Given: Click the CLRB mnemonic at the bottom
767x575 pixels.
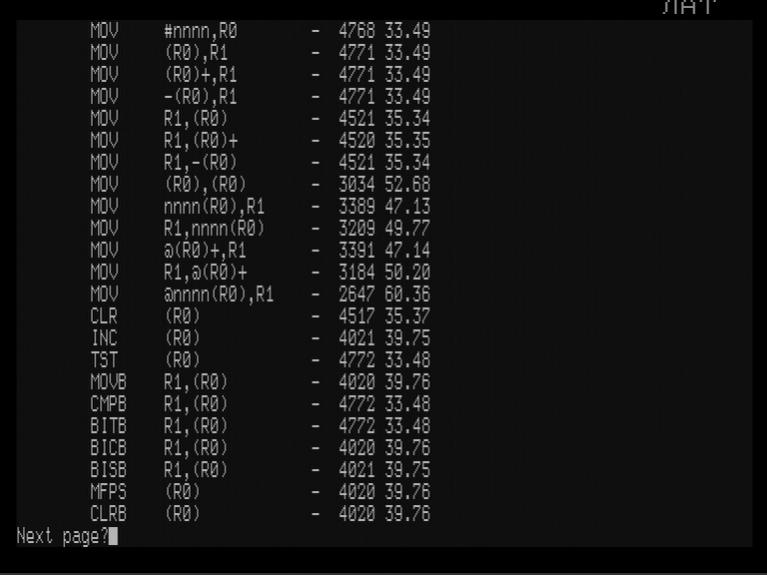Looking at the screenshot, I should 109,513.
